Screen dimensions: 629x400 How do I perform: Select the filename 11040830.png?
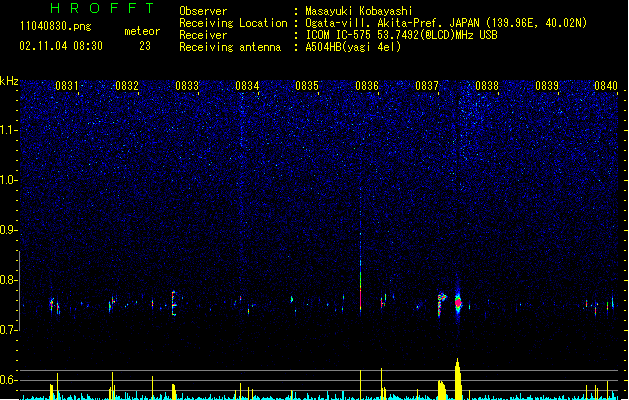(x=55, y=26)
